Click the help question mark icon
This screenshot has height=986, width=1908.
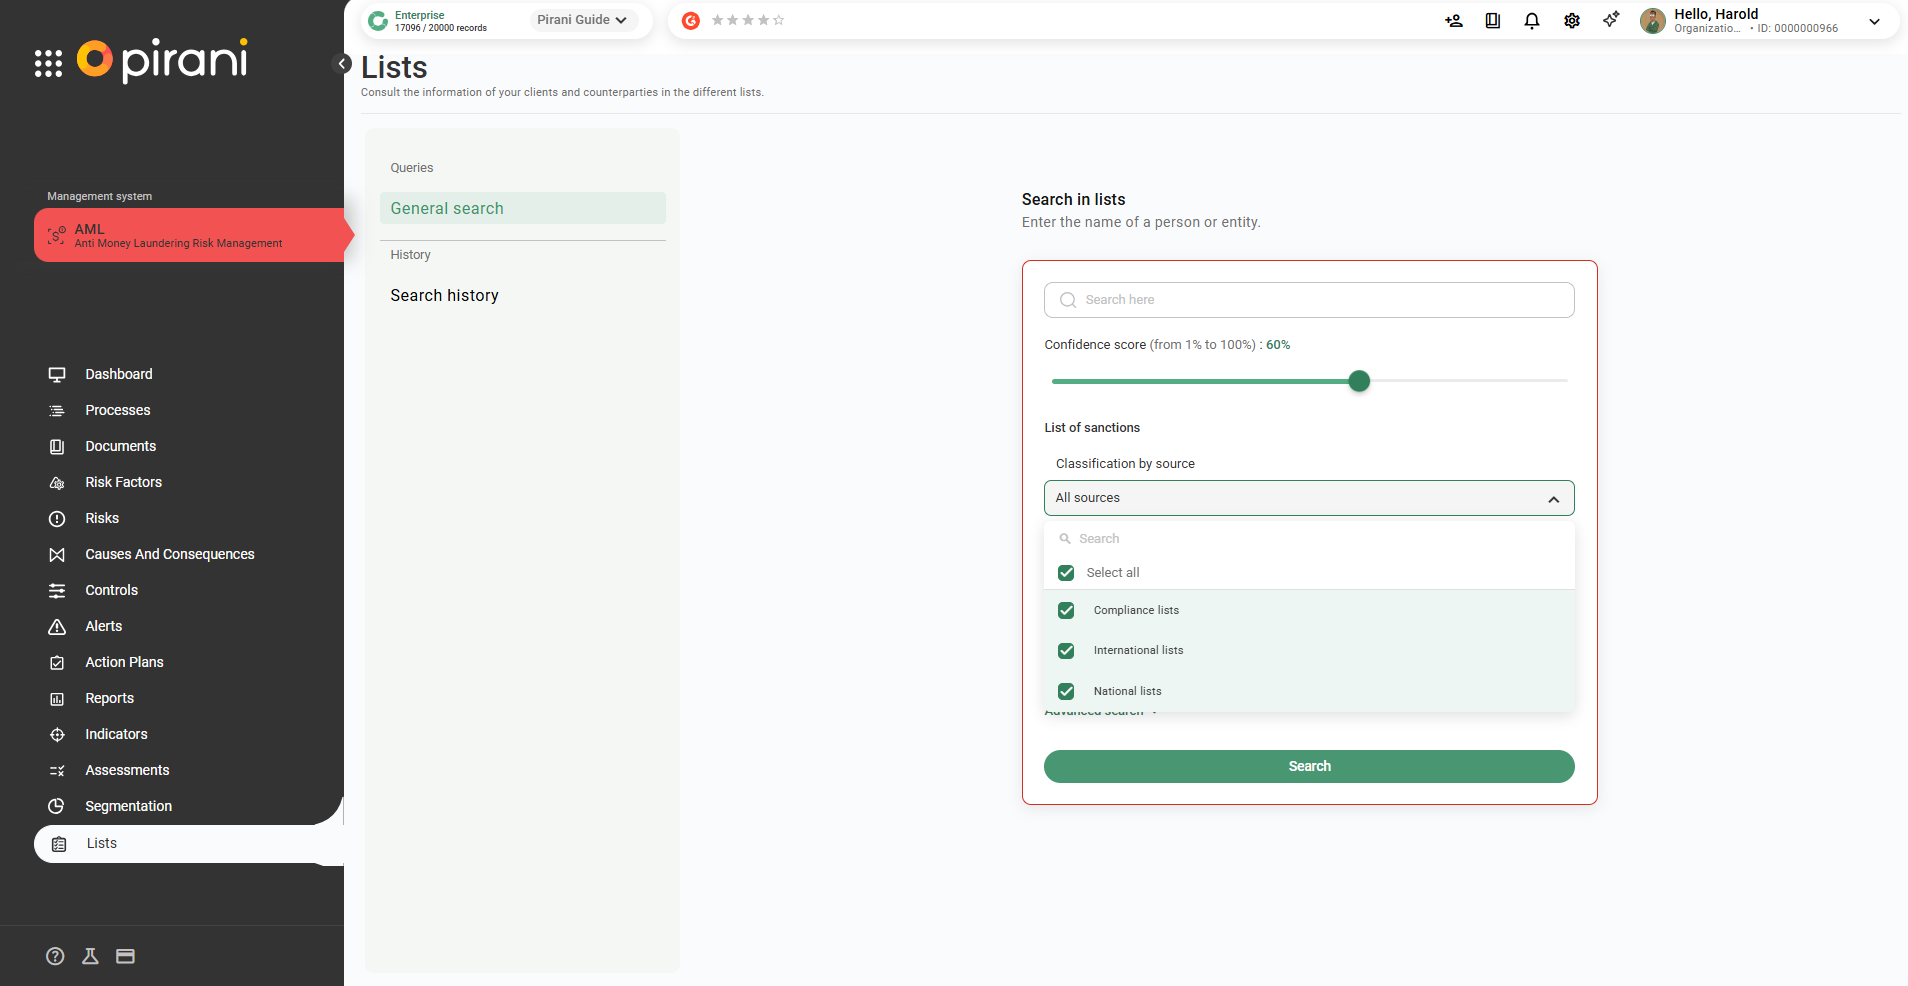point(55,956)
